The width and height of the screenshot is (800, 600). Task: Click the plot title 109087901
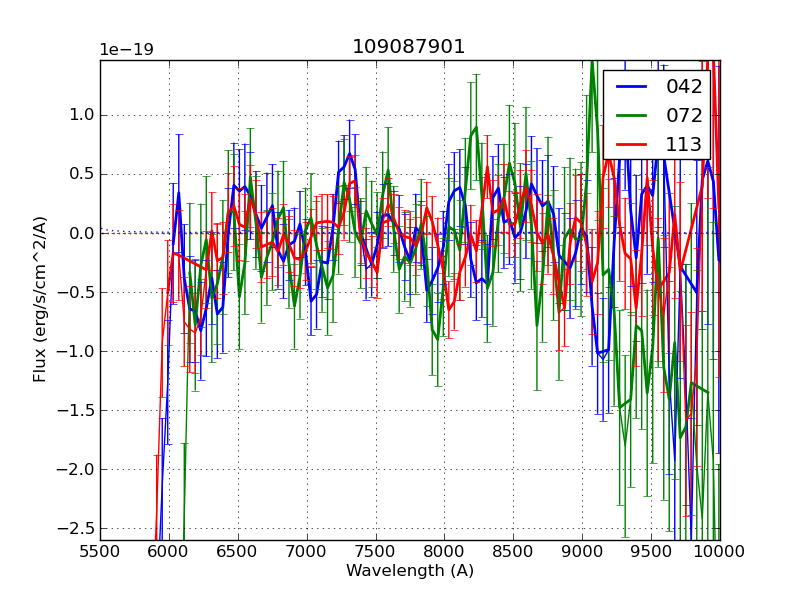click(x=408, y=47)
